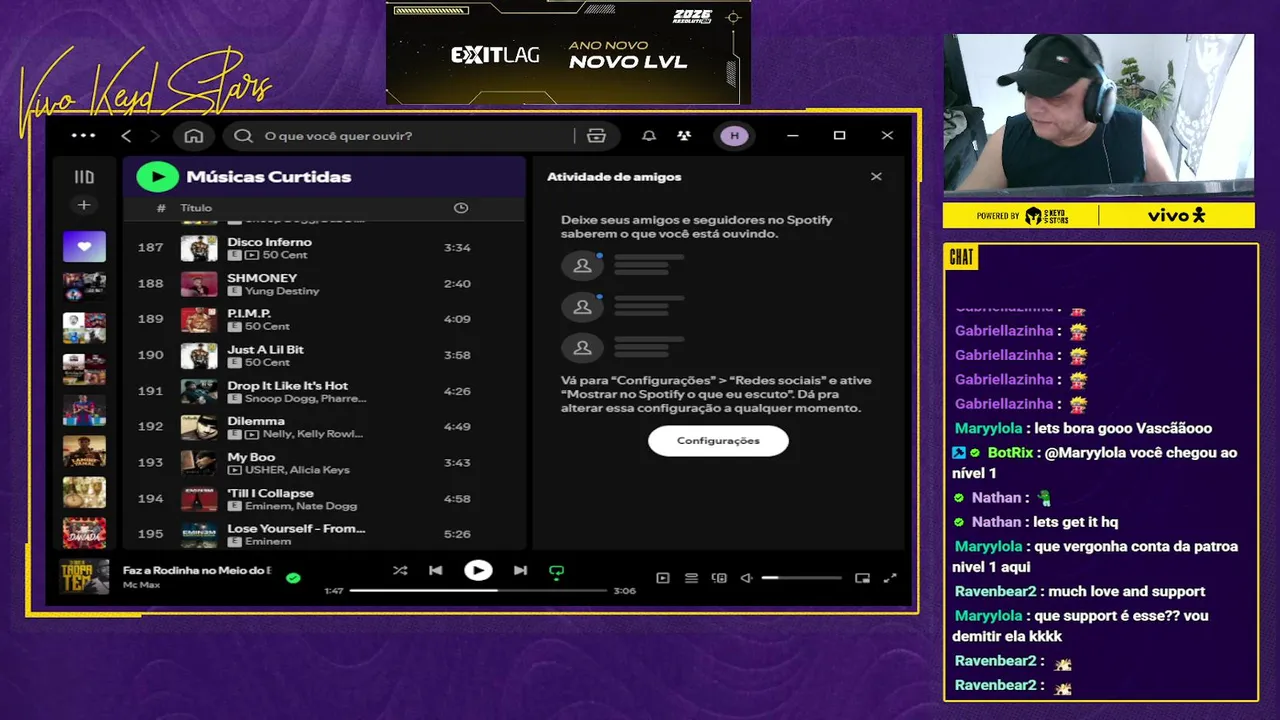1280x720 pixels.
Task: Adjust the volume slider
Action: pyautogui.click(x=801, y=578)
